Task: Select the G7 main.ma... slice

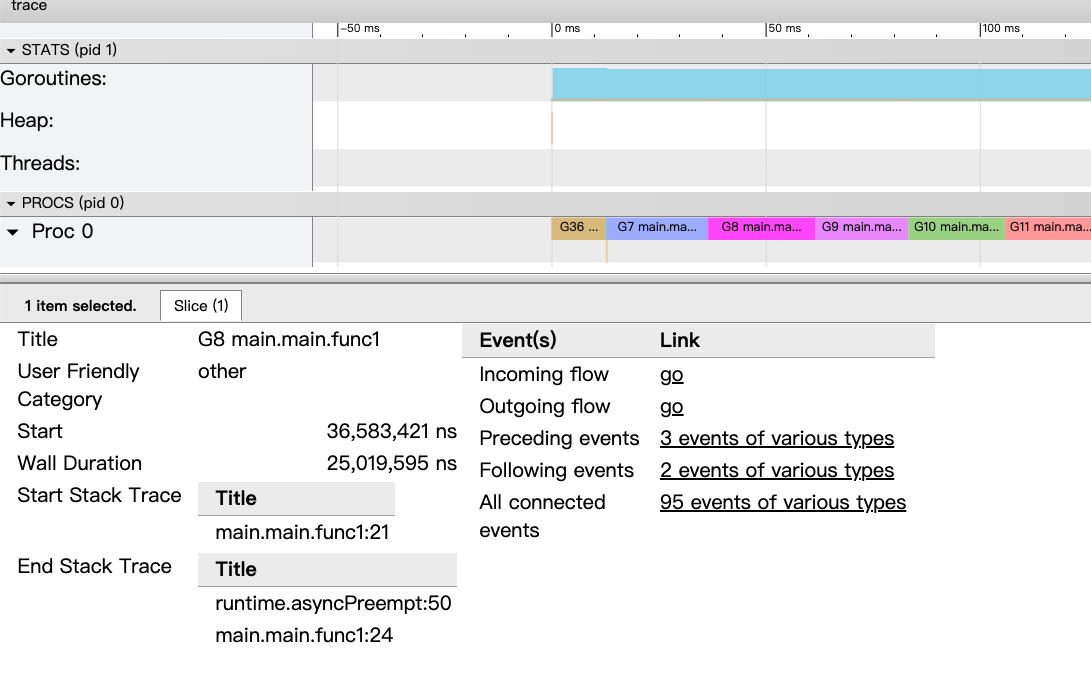Action: click(657, 228)
